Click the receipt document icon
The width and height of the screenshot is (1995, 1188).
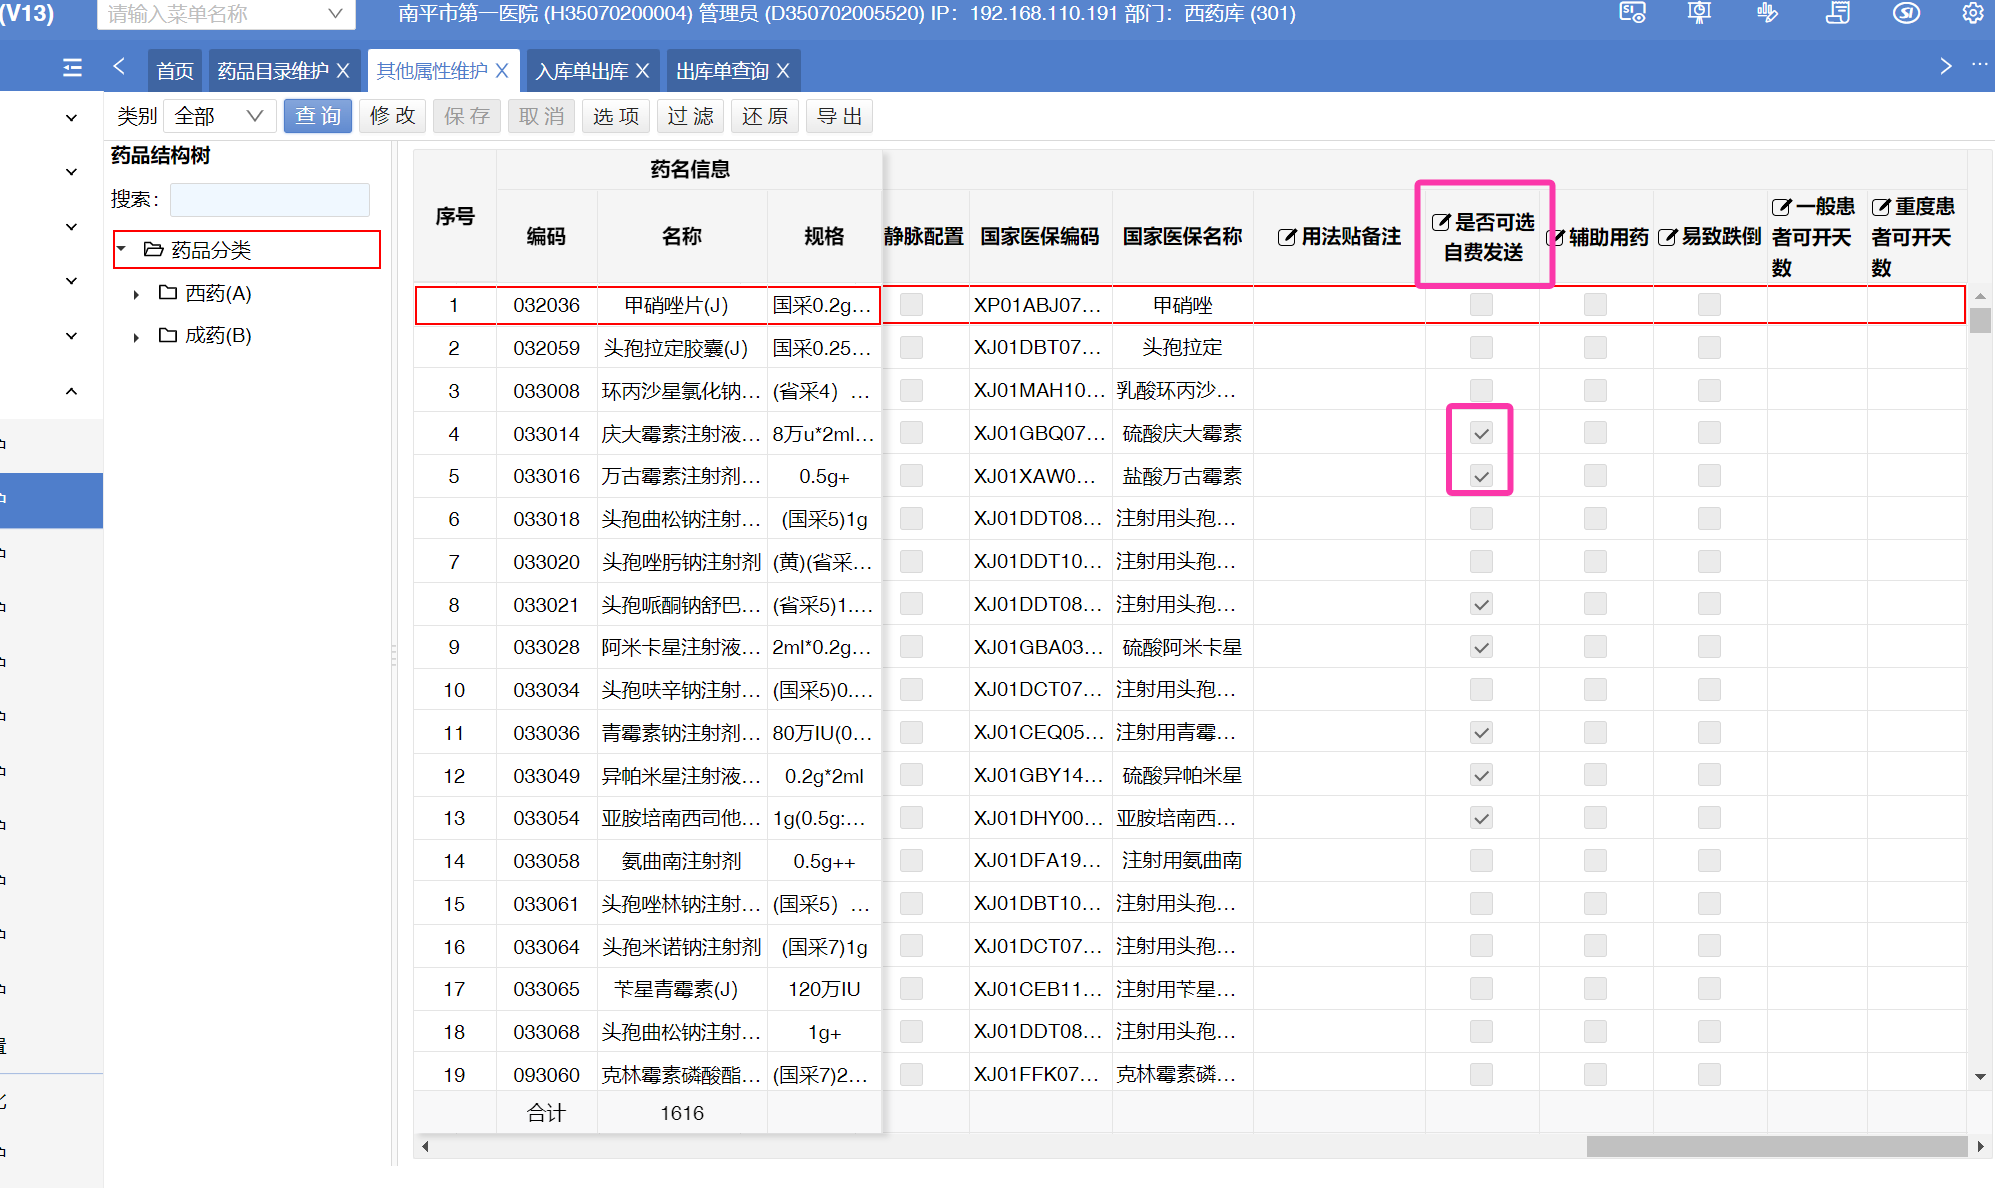tap(1837, 13)
